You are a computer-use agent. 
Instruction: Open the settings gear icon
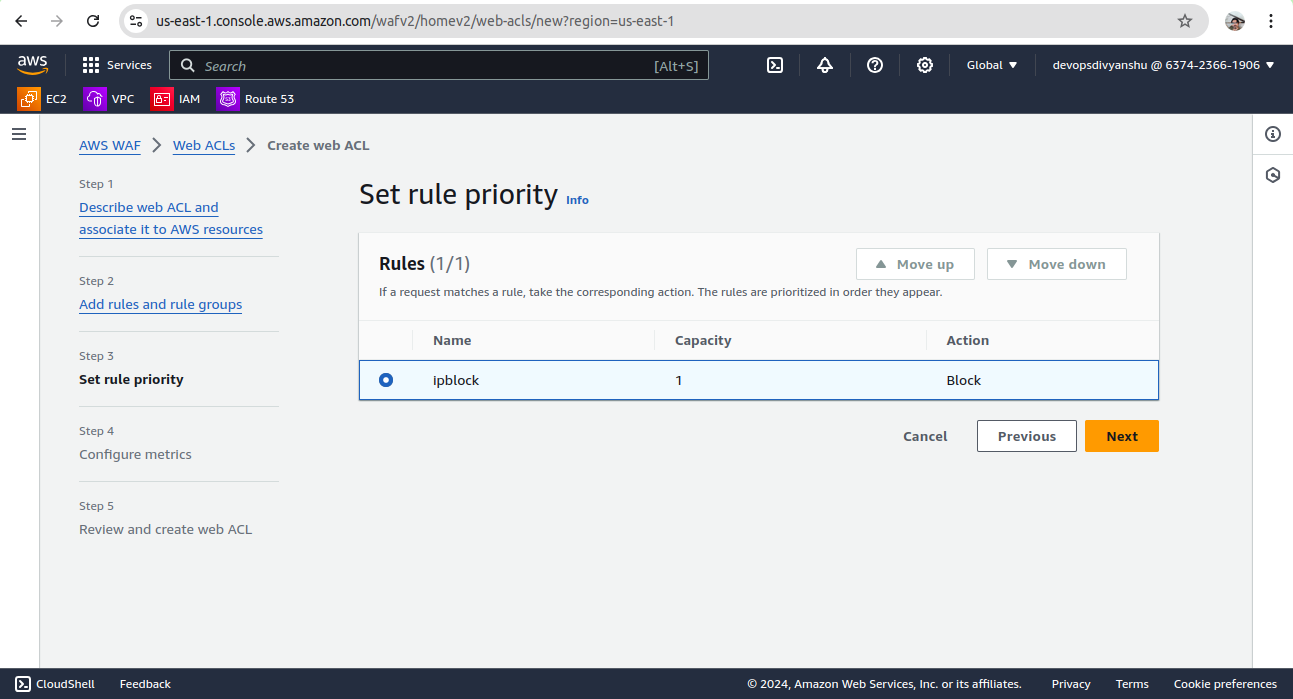point(925,65)
